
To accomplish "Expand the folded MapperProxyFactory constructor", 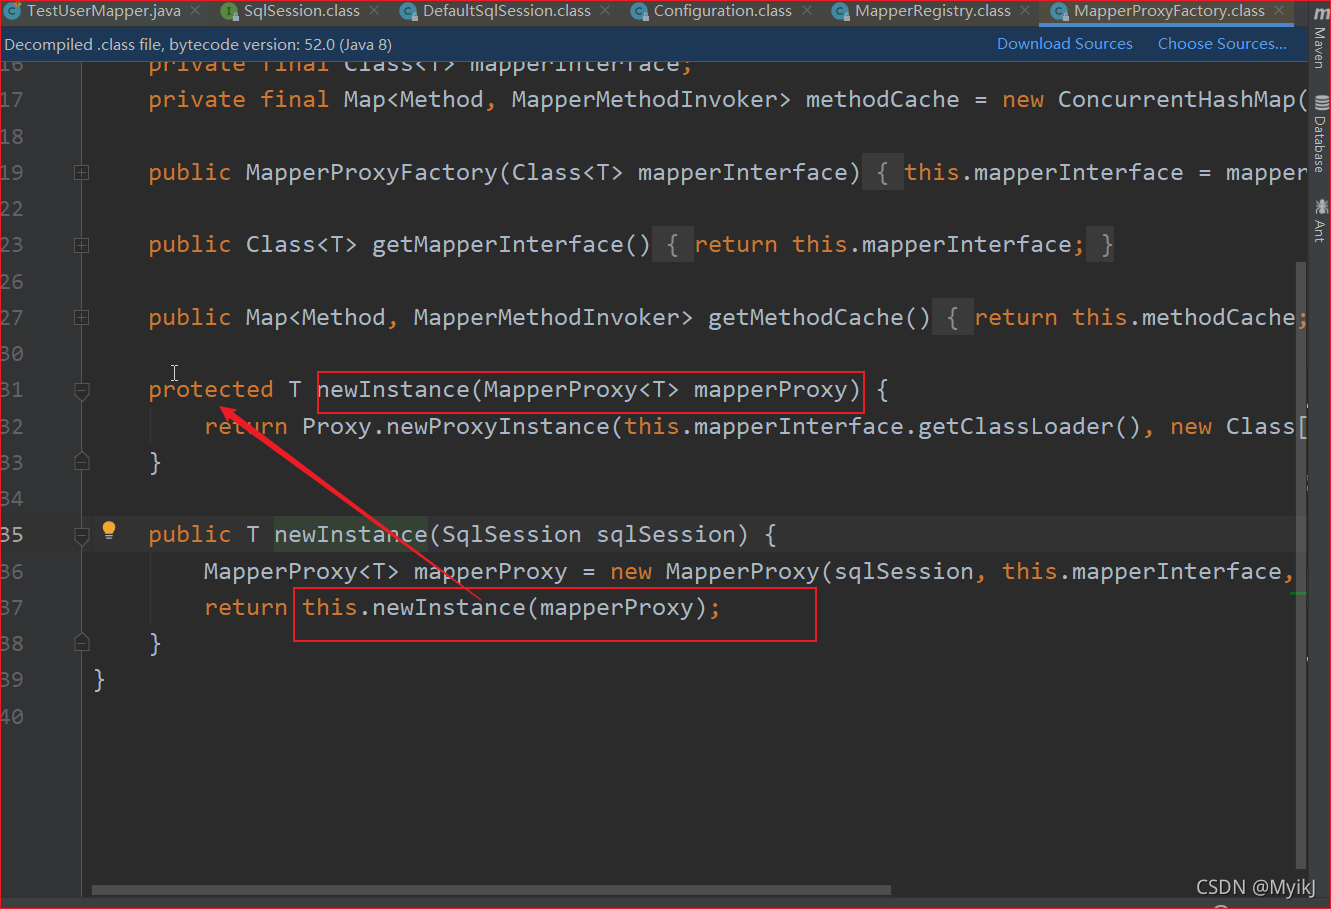I will (x=82, y=172).
